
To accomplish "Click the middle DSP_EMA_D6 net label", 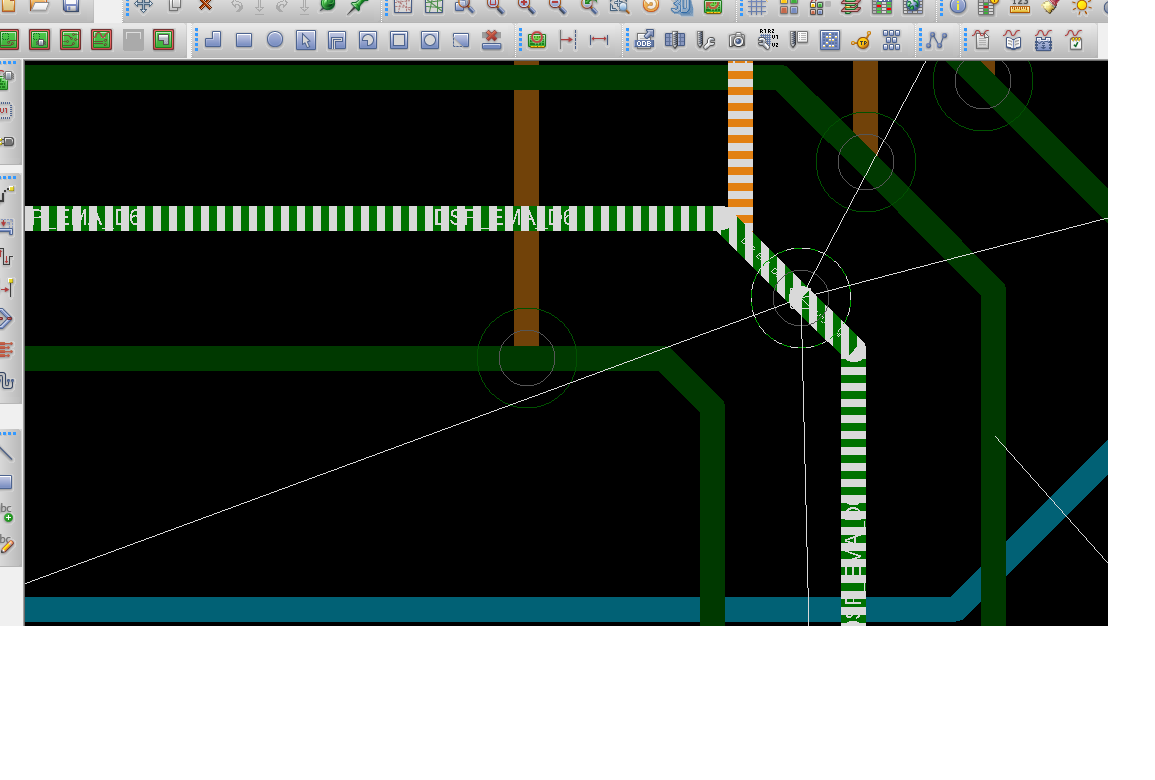I will (x=503, y=218).
